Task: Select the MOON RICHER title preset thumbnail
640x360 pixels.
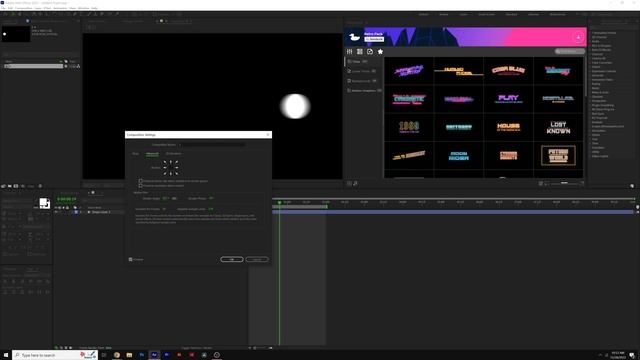Action: click(x=458, y=156)
